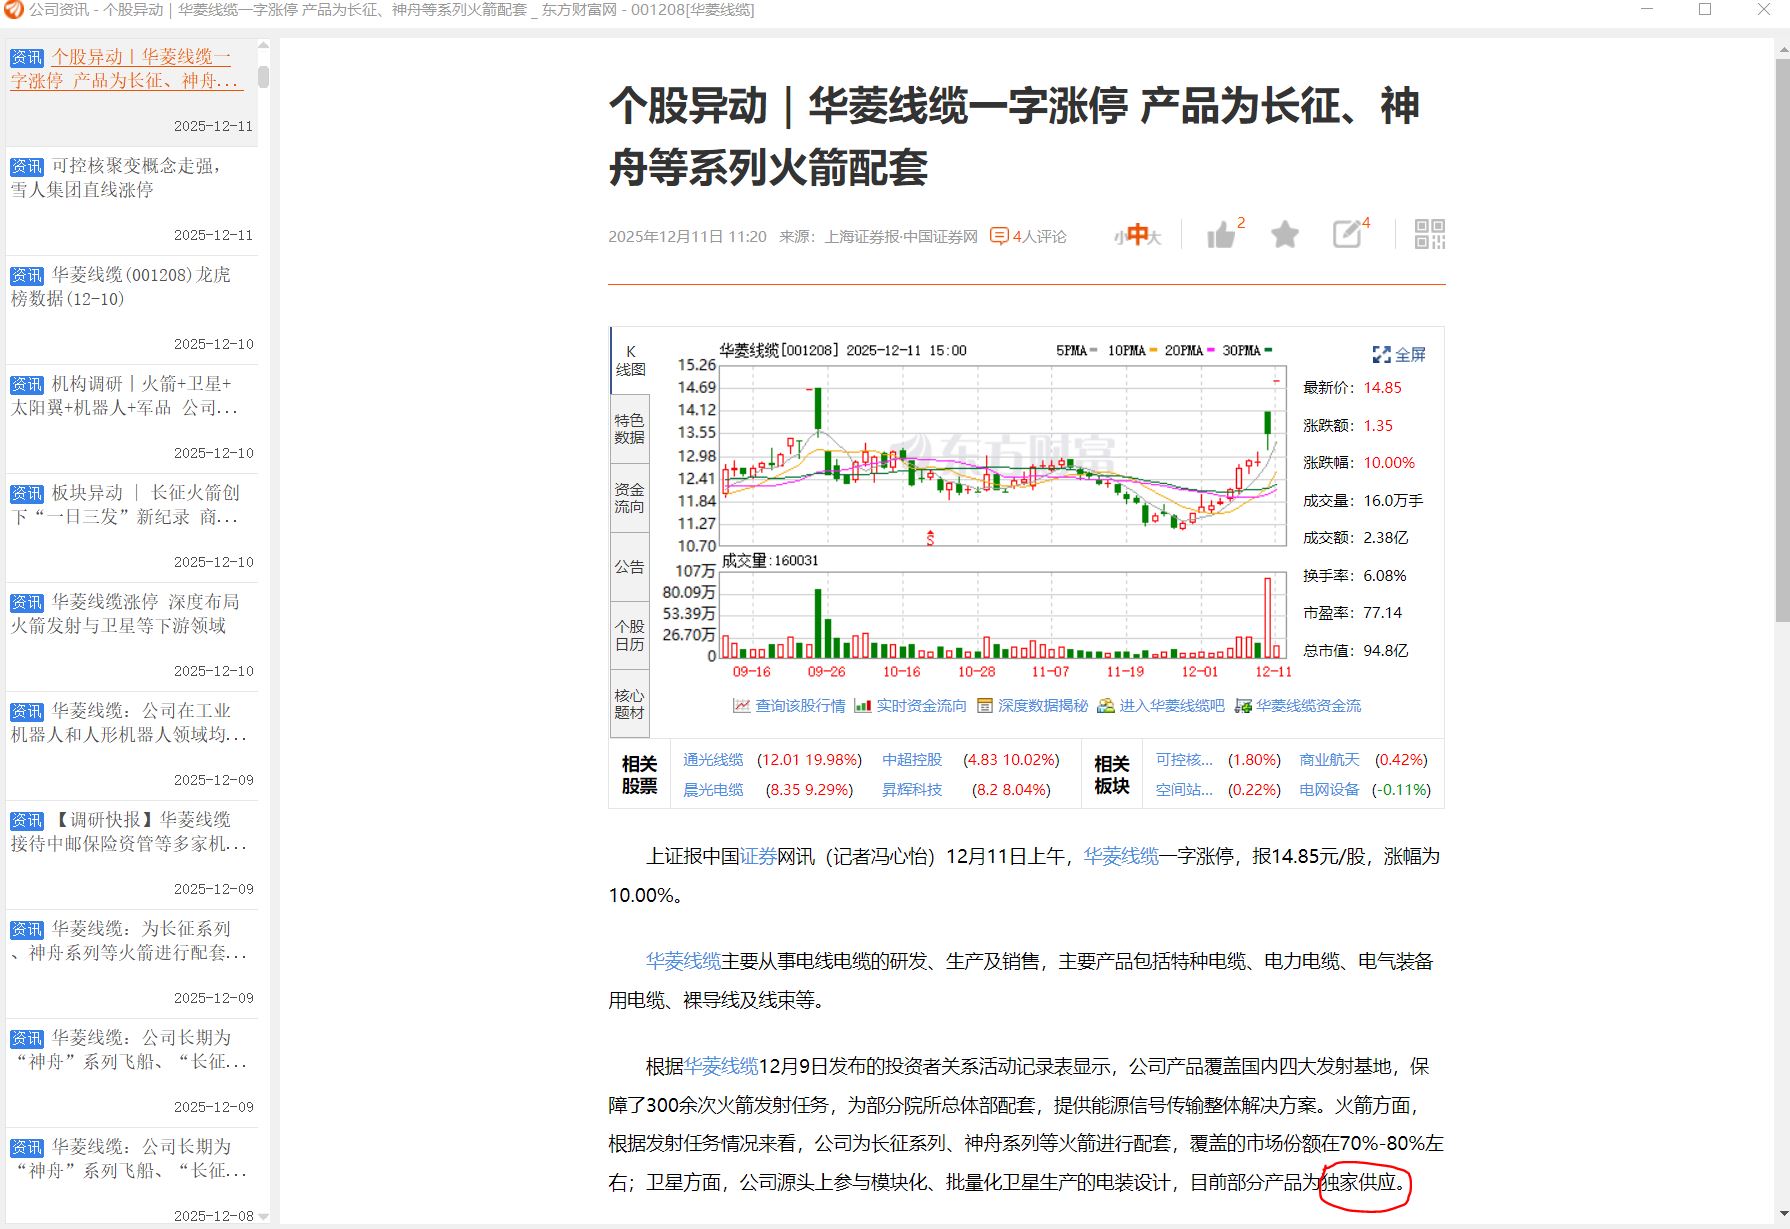This screenshot has width=1790, height=1229.
Task: Select the 特色数据 tab
Action: (630, 429)
